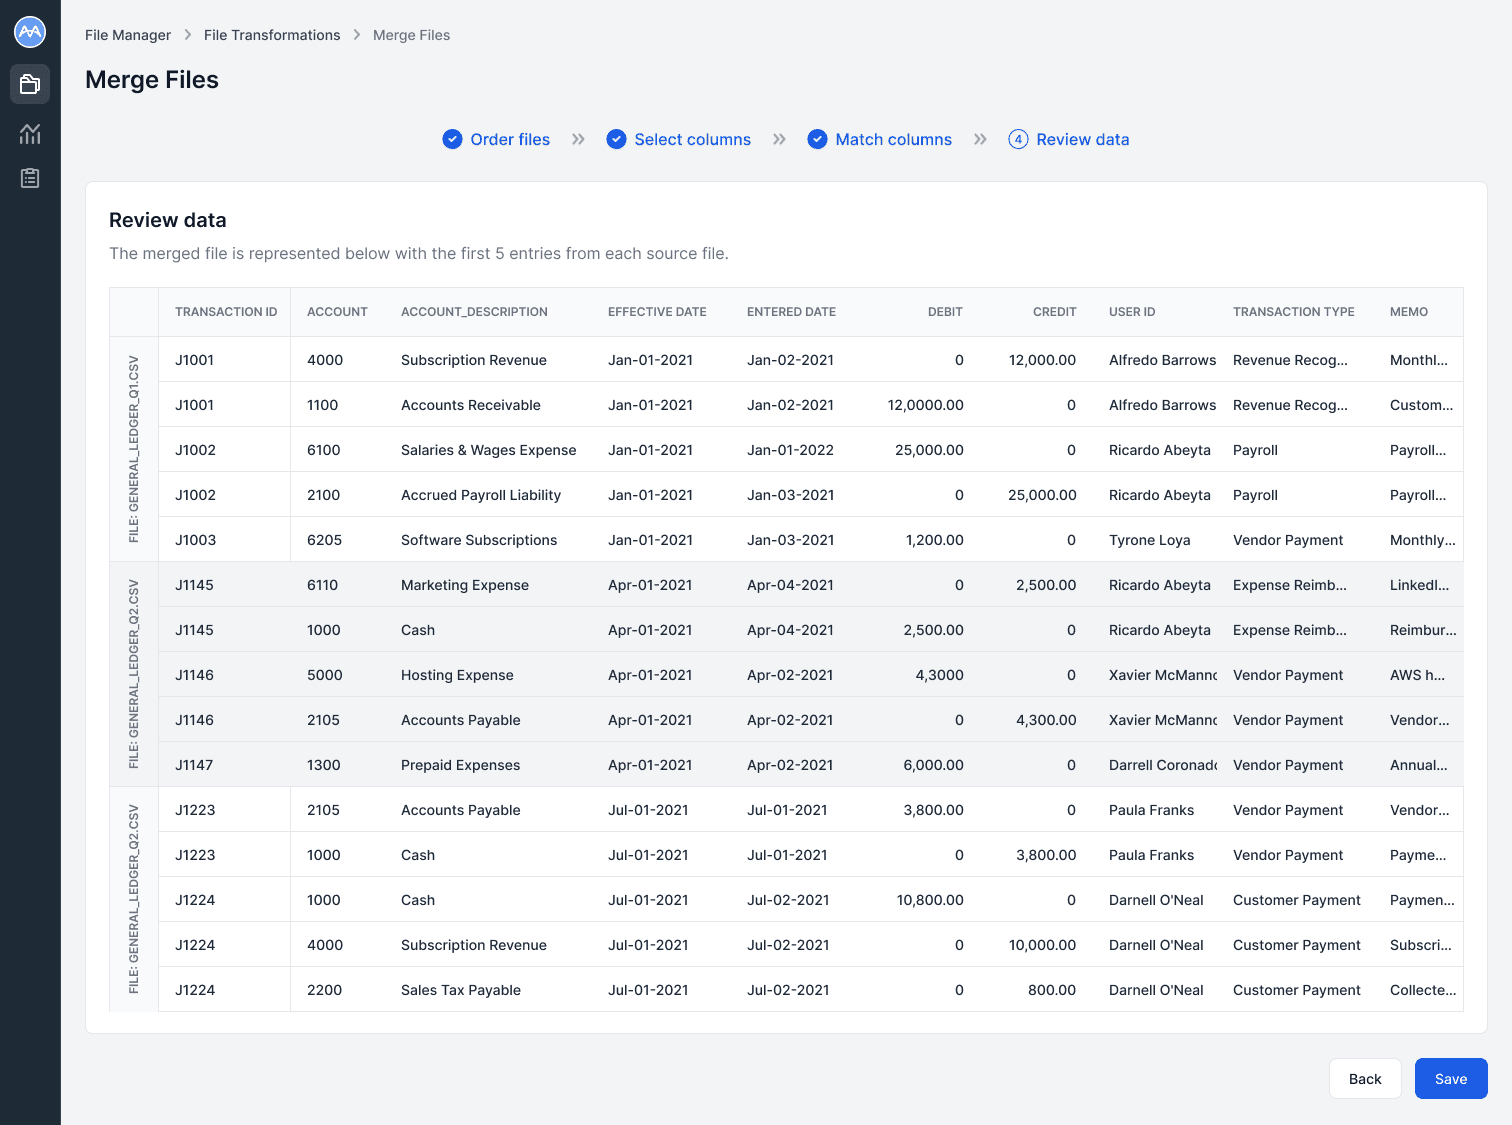Screen dimensions: 1512x1125
Task: Click the step 4 circle icon
Action: click(1018, 139)
